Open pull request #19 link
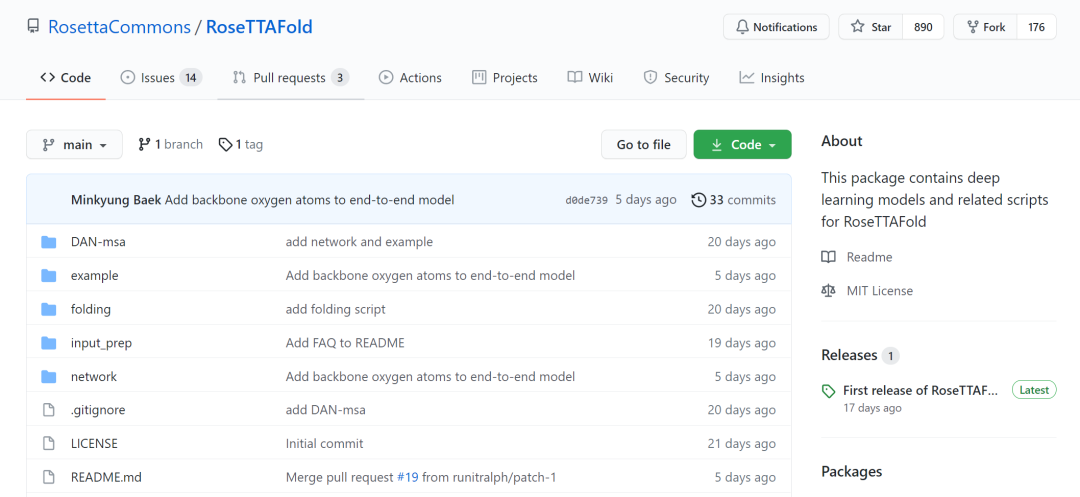Viewport: 1080px width, 497px height. (408, 477)
